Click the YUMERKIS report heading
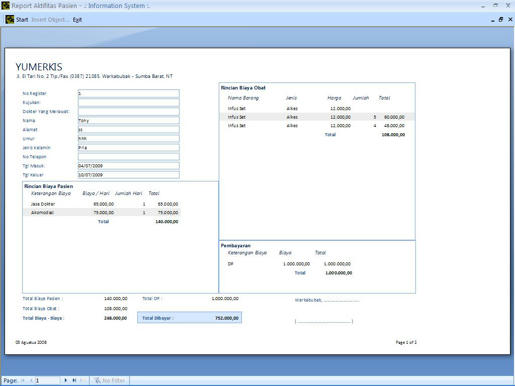515x386 pixels. click(x=39, y=67)
